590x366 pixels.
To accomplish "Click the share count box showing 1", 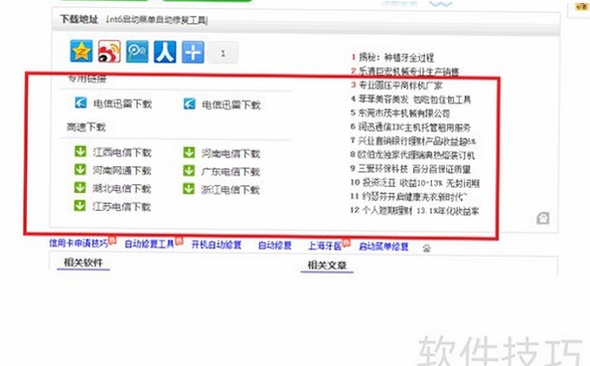I will [x=223, y=53].
